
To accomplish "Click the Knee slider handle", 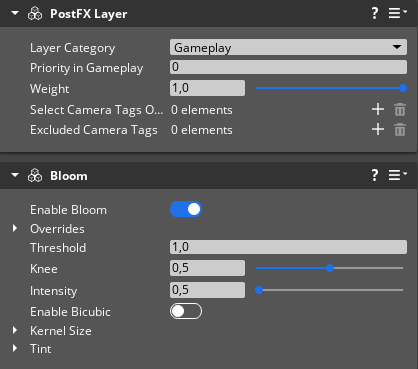I will [x=330, y=268].
